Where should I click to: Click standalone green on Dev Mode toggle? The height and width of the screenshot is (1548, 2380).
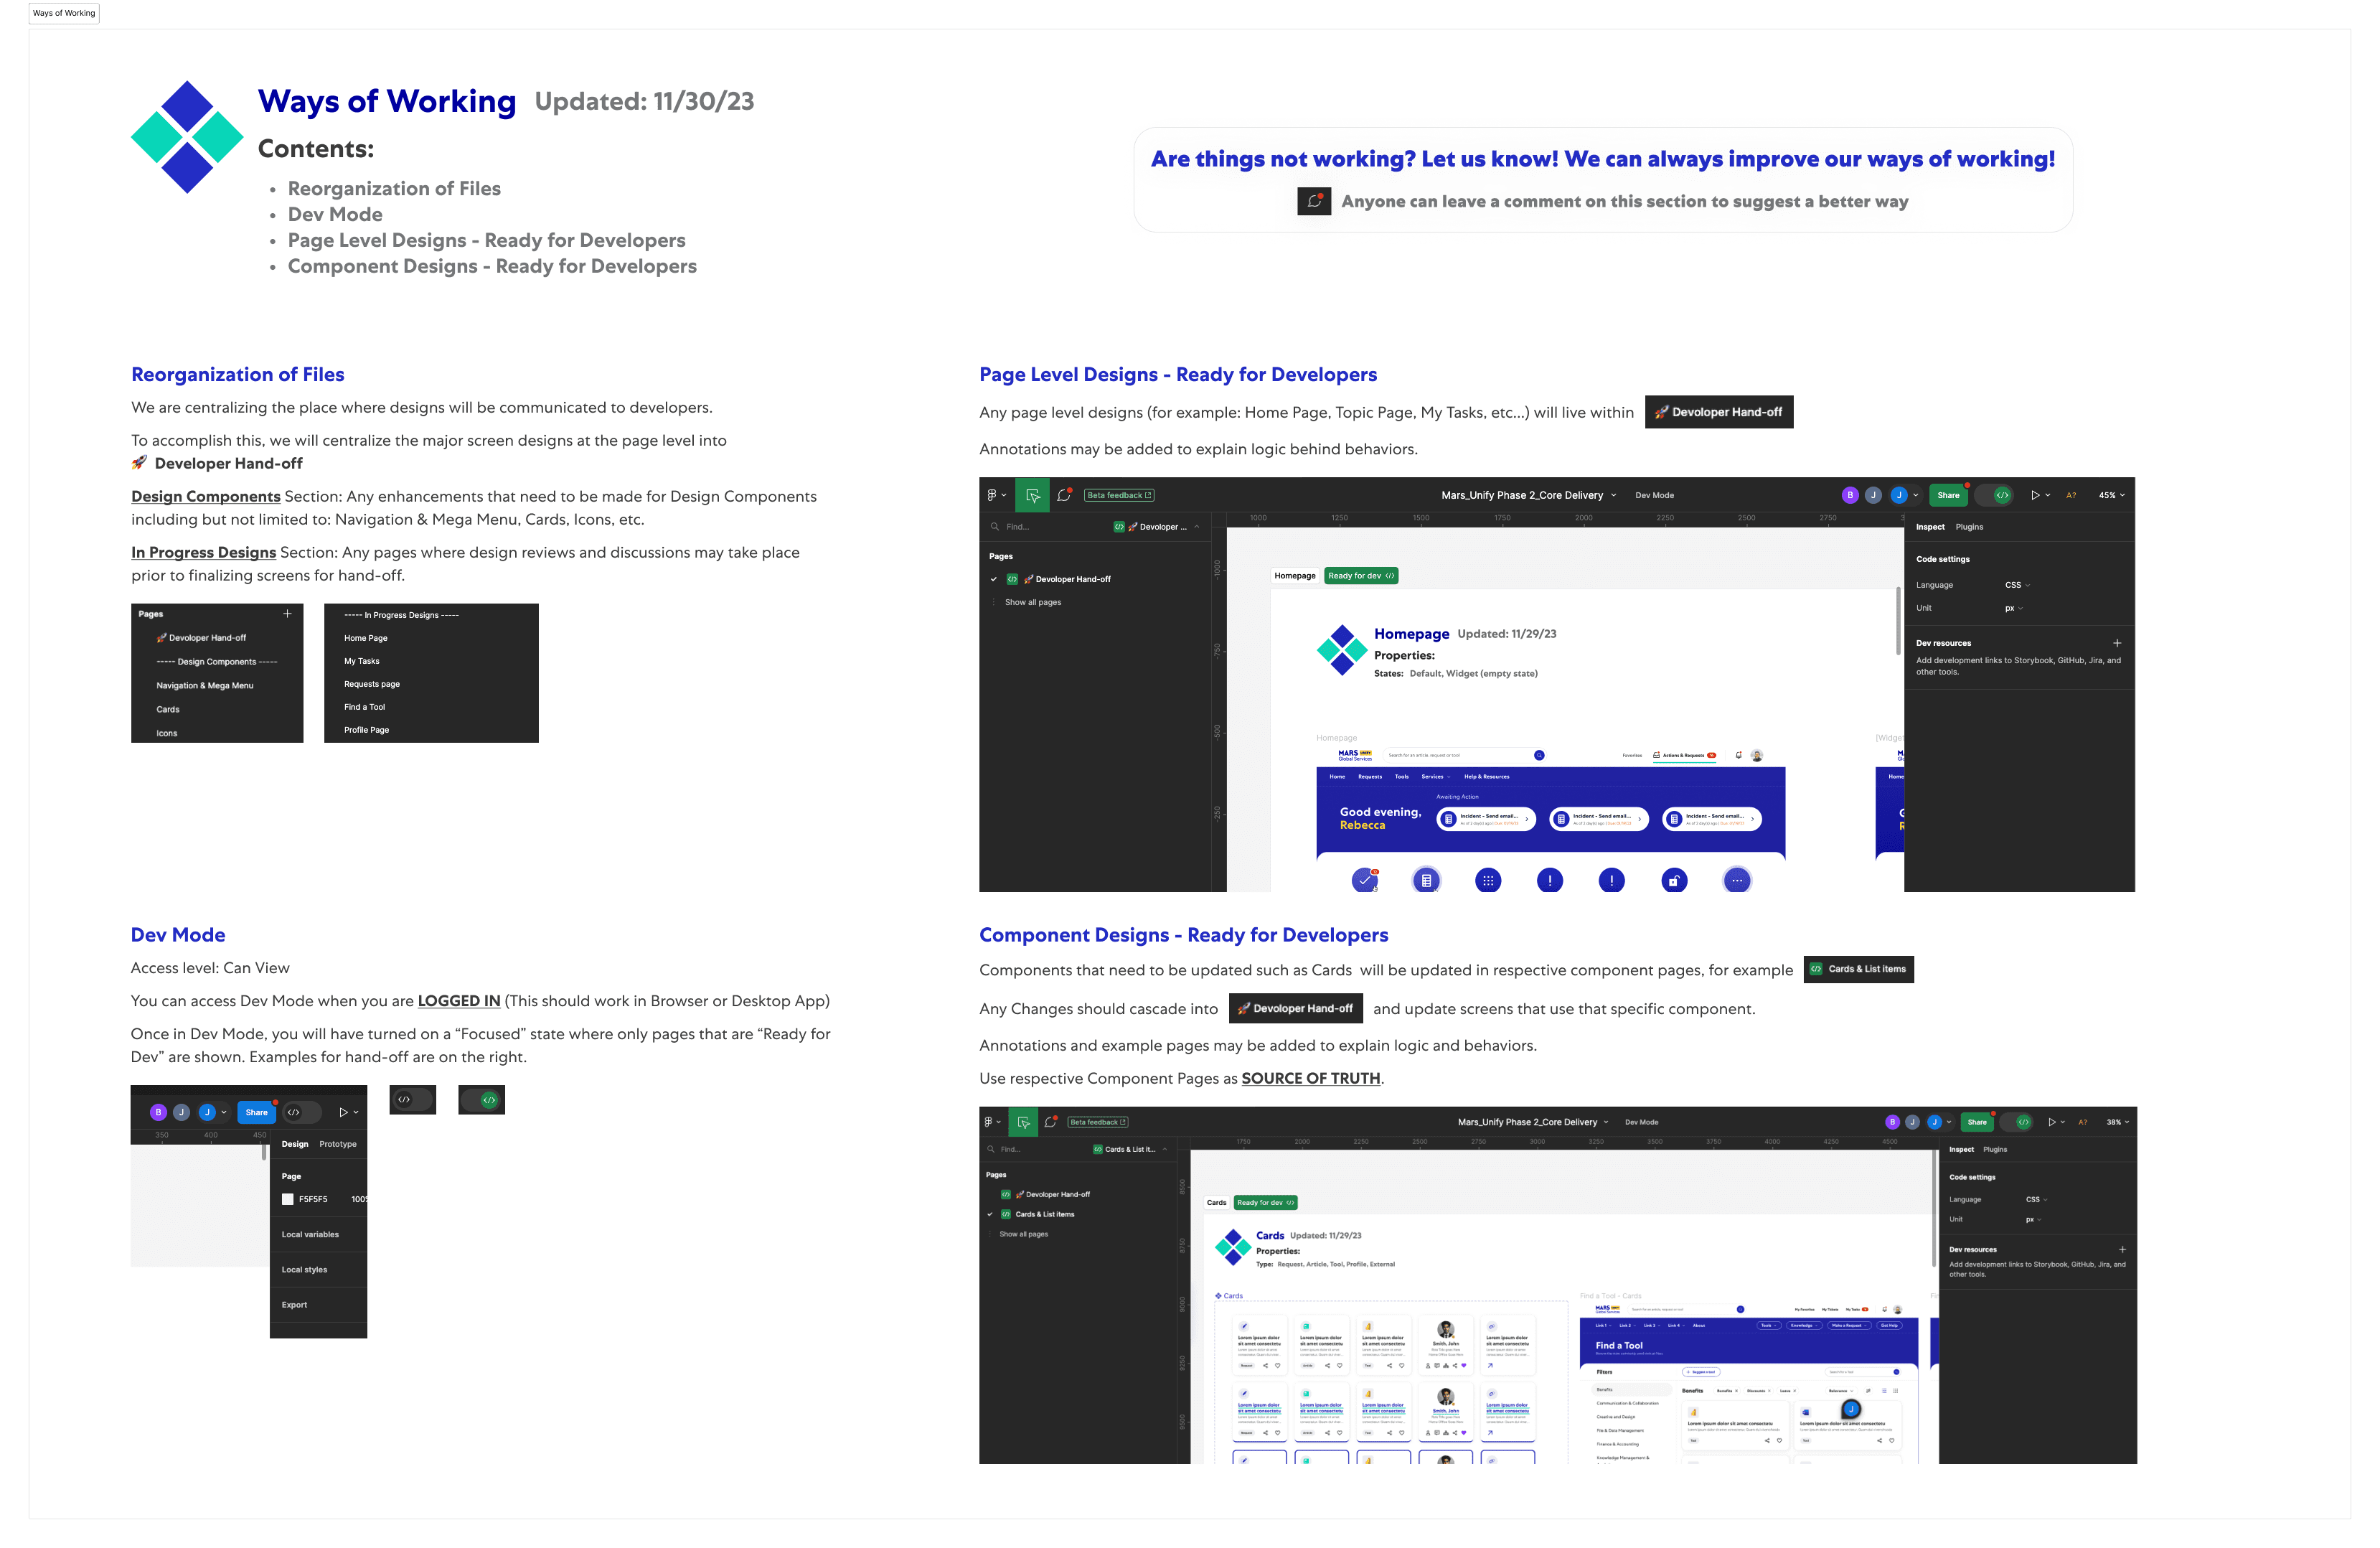(481, 1100)
